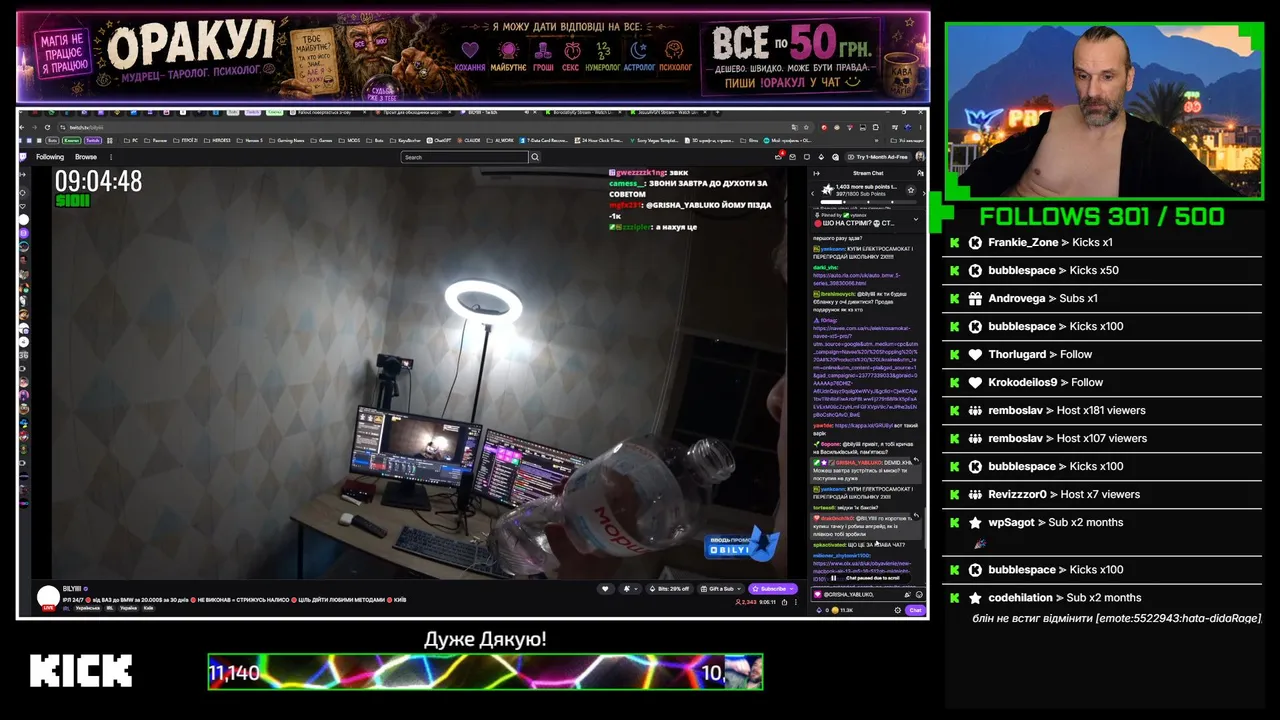Expand the pinned message chevron in chat
The width and height of the screenshot is (1280, 720).
point(915,220)
